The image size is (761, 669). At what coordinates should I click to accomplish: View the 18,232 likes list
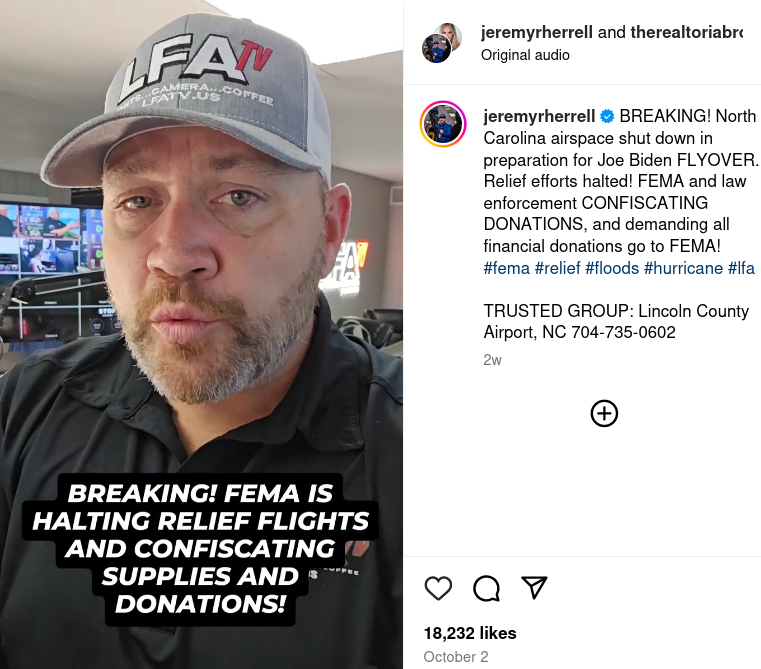pos(470,633)
